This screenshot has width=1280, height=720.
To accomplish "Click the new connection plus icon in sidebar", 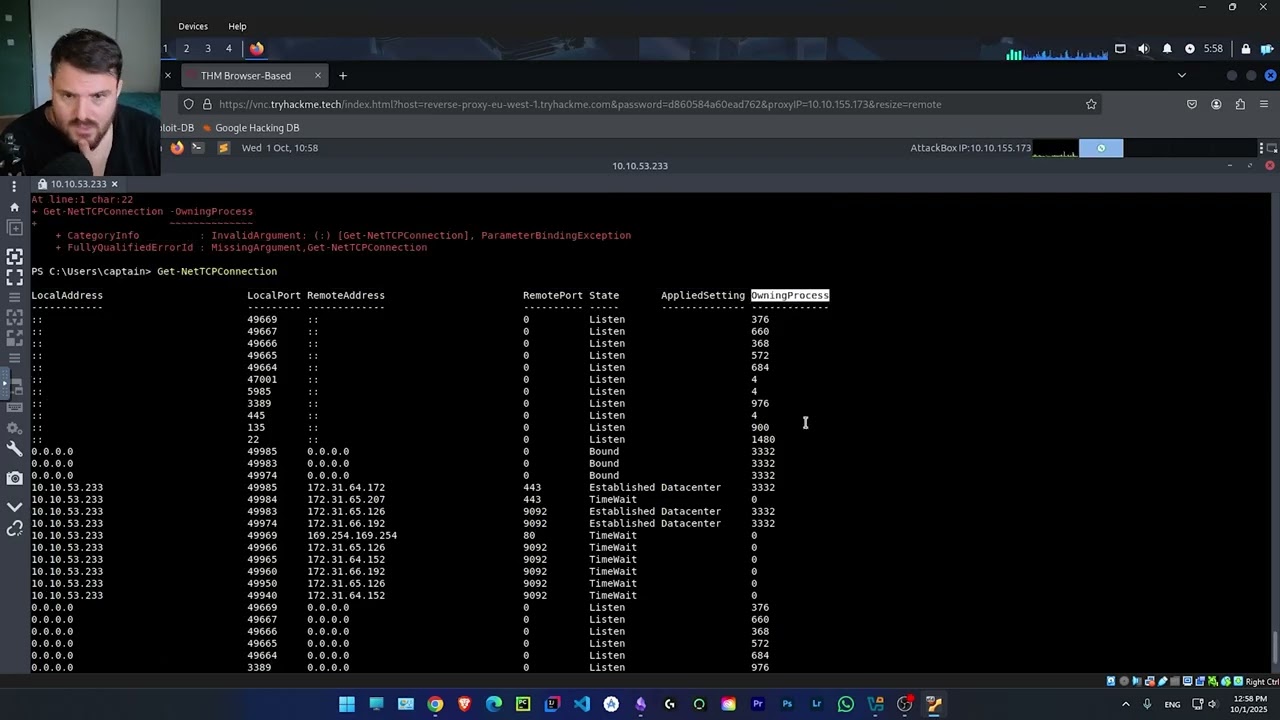I will (x=14, y=228).
